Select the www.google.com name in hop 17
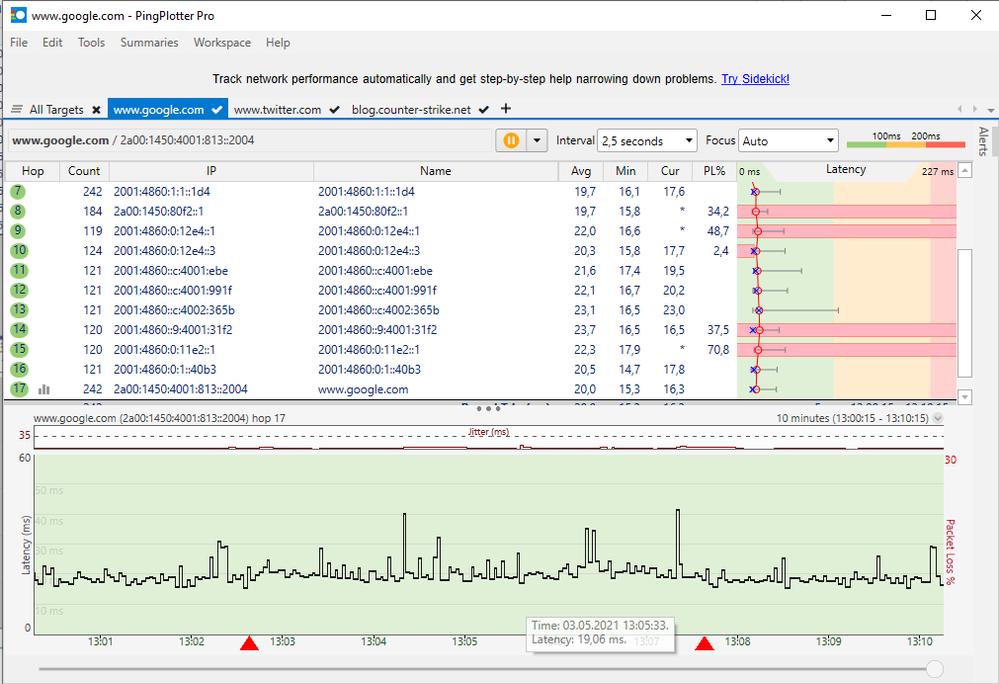 pyautogui.click(x=363, y=389)
